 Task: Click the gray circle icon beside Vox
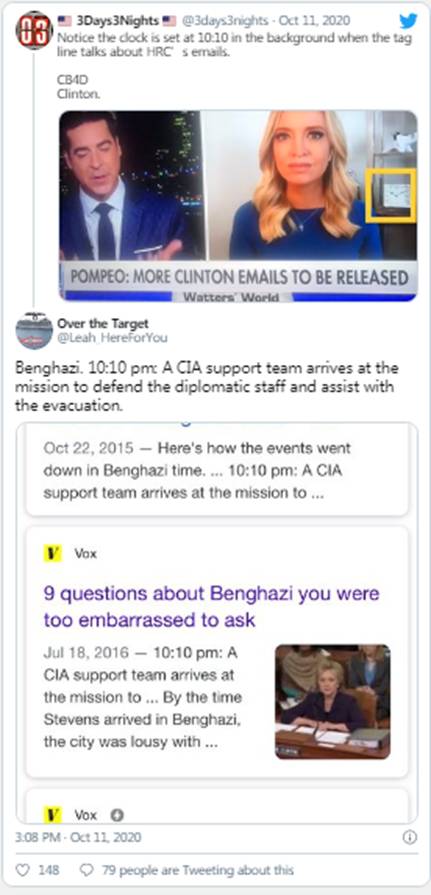[116, 816]
